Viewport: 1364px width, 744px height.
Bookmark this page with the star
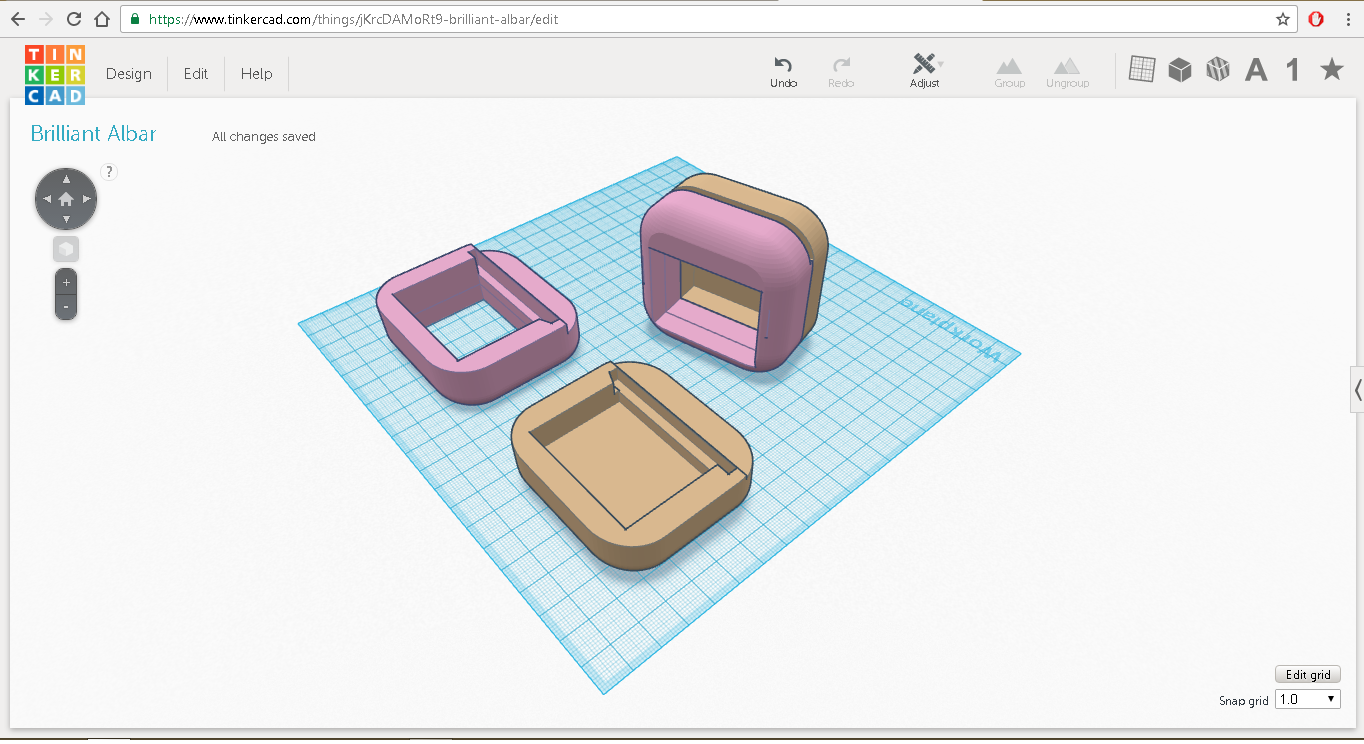point(1283,19)
